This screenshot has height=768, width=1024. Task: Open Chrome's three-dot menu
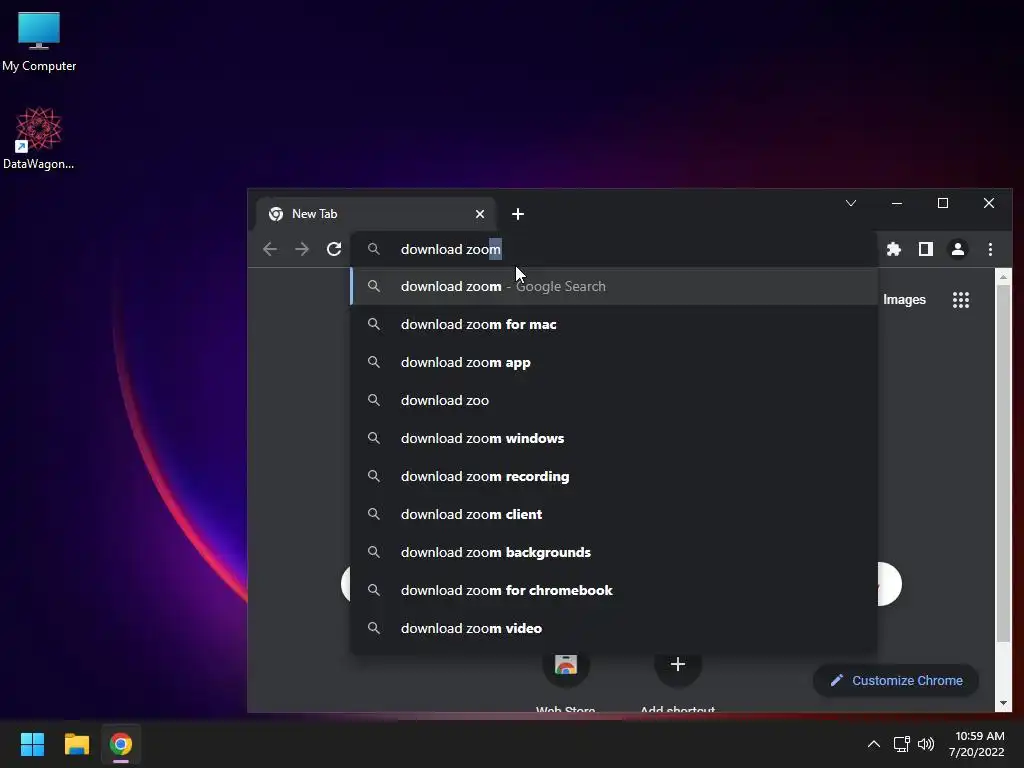(x=990, y=249)
